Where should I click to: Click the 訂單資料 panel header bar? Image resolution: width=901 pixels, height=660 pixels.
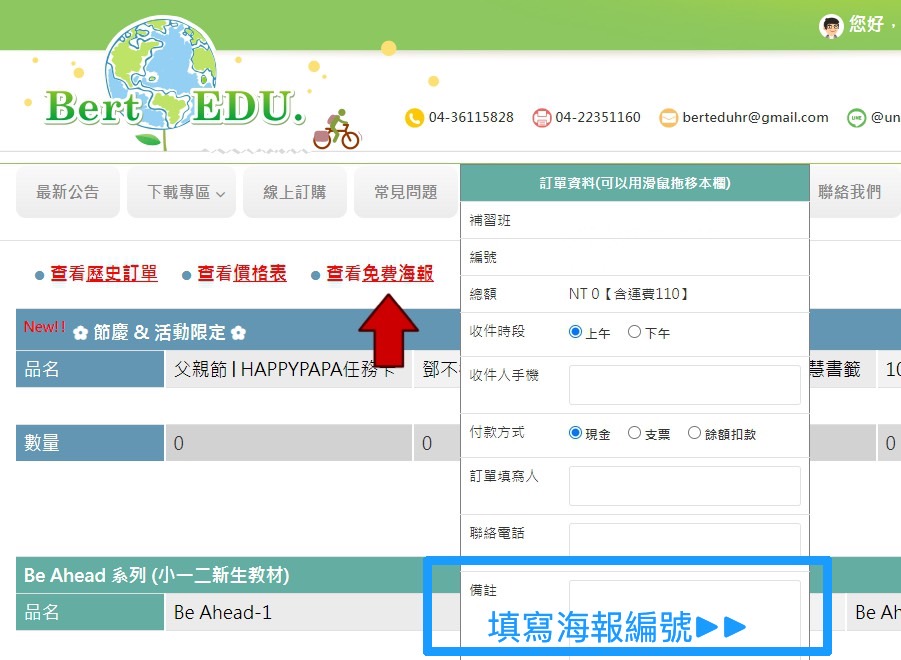pyautogui.click(x=635, y=183)
